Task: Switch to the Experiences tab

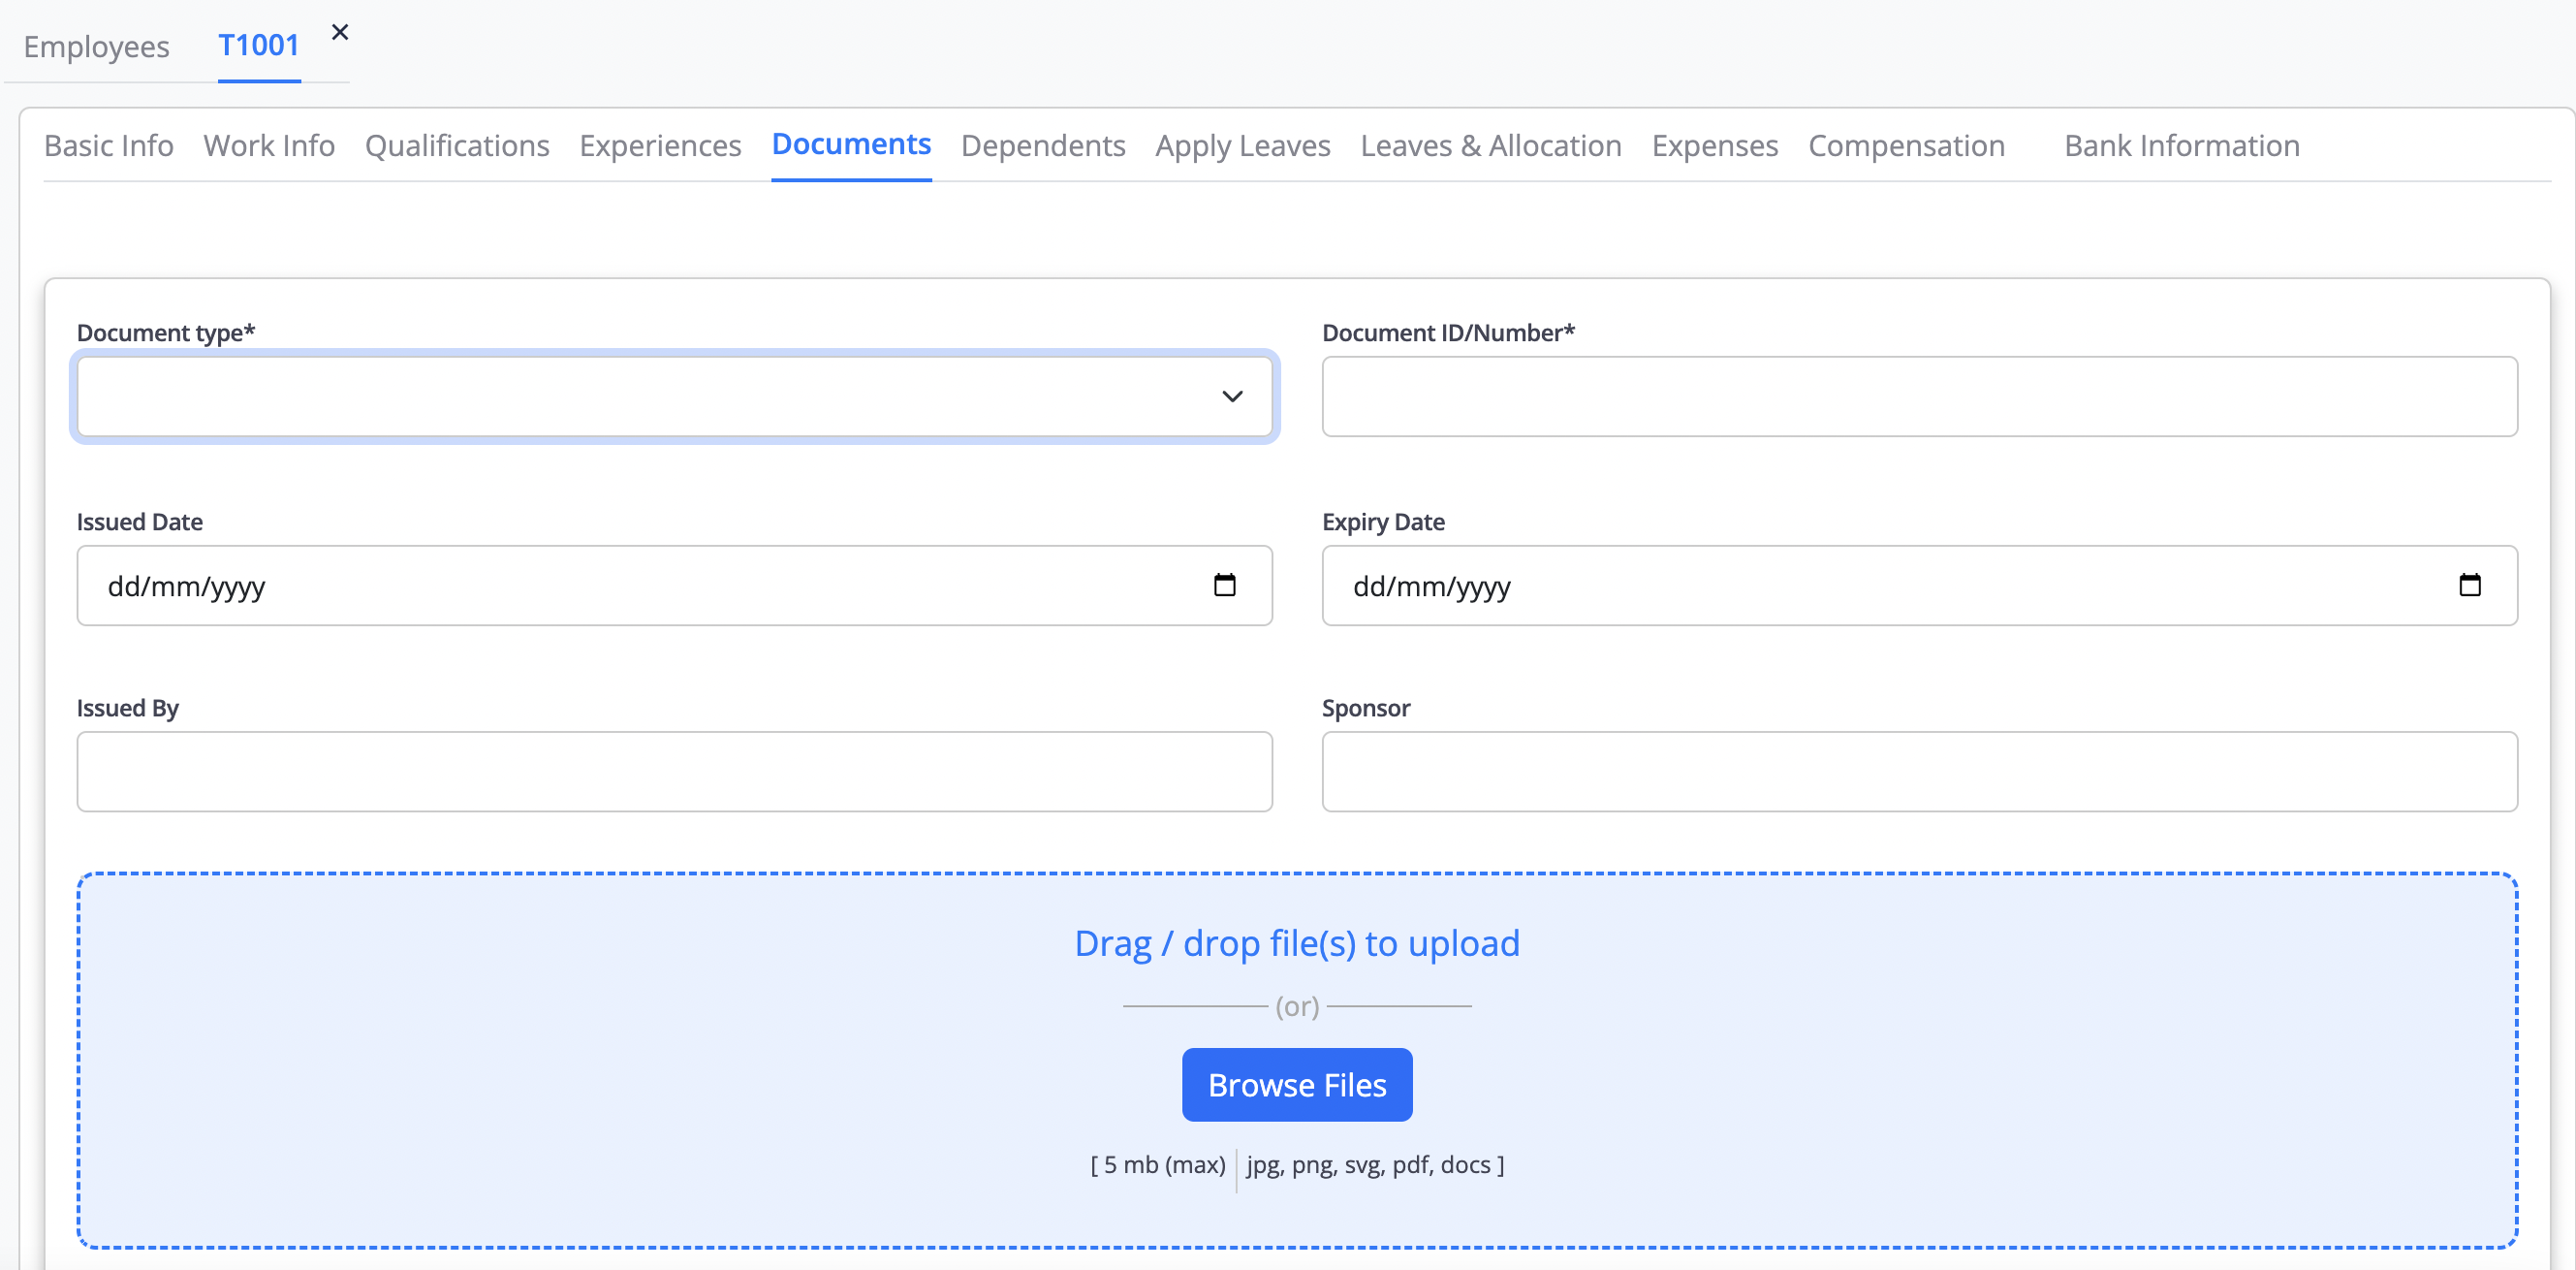Action: point(660,146)
